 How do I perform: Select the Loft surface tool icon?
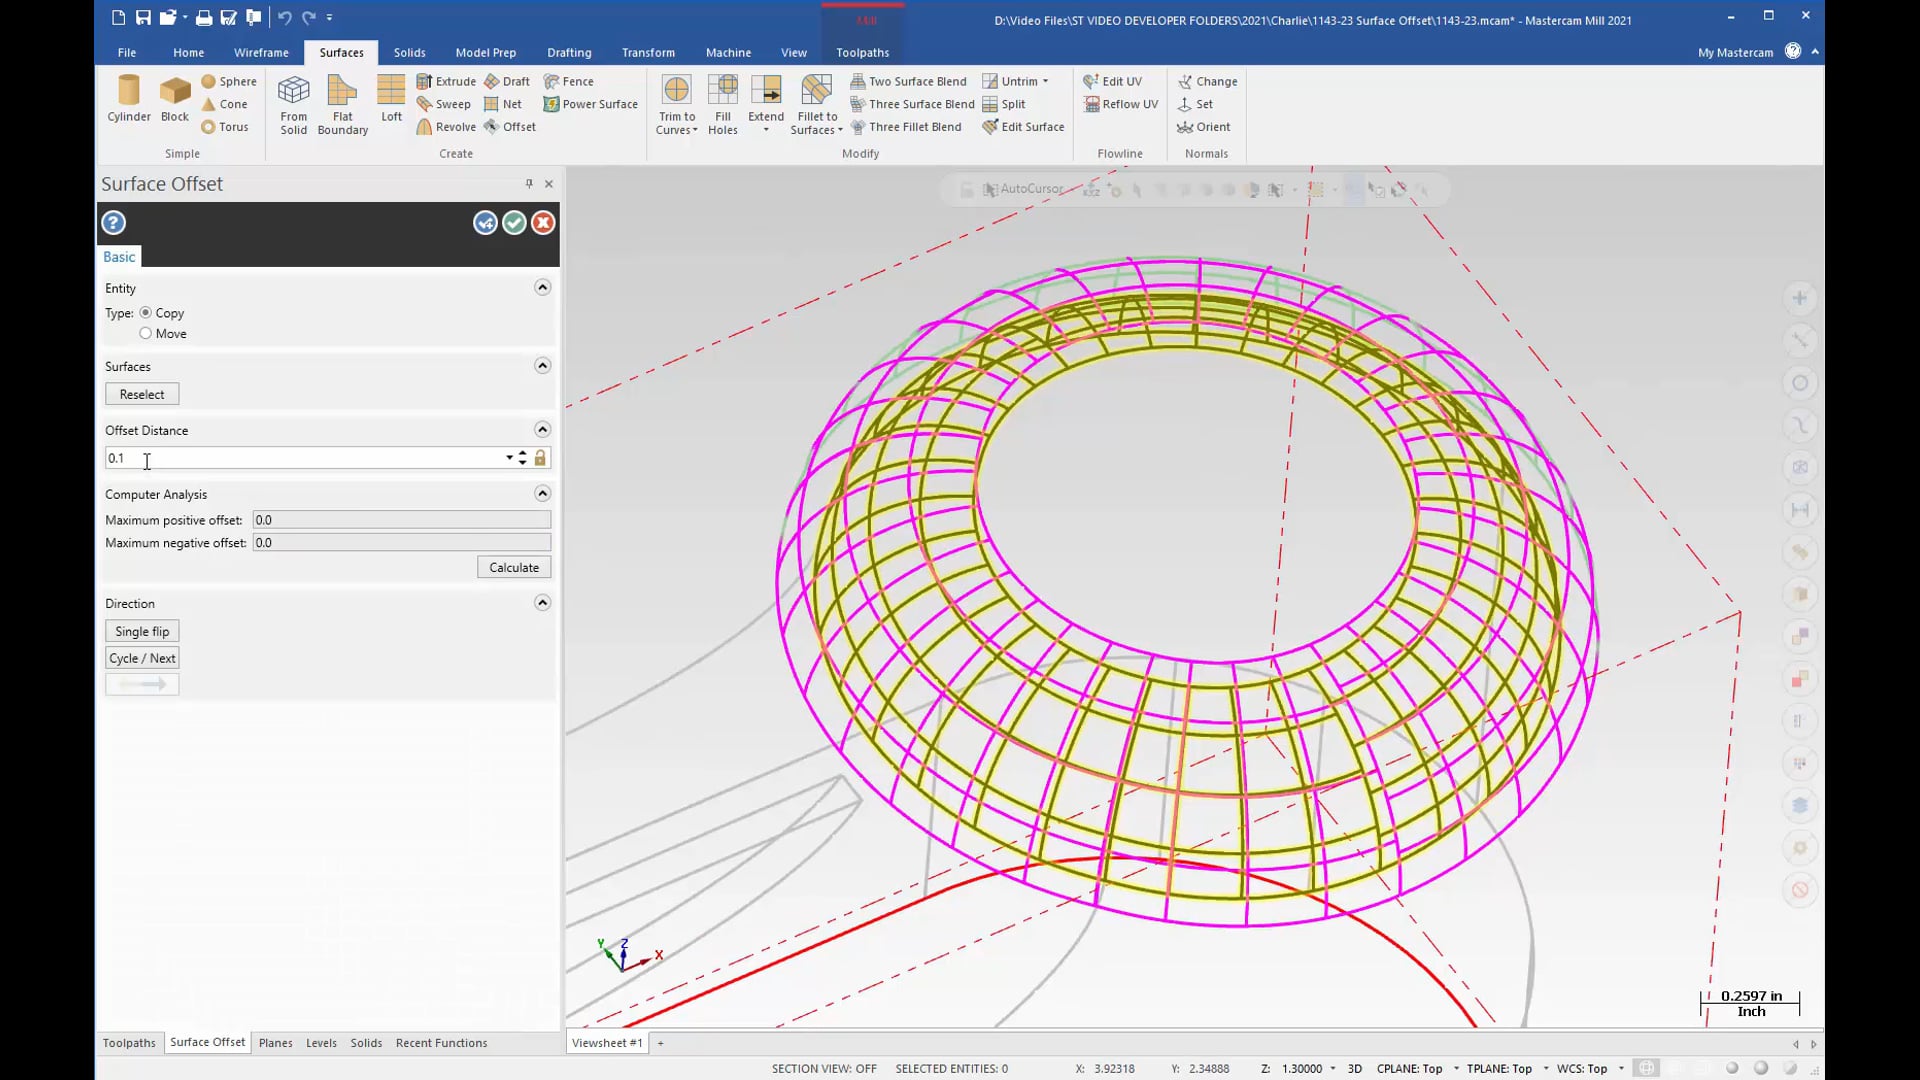pos(392,102)
